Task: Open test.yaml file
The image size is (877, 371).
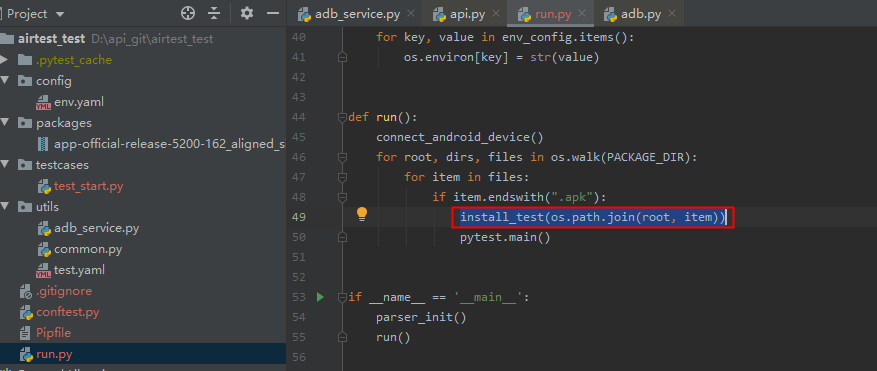Action: [79, 270]
